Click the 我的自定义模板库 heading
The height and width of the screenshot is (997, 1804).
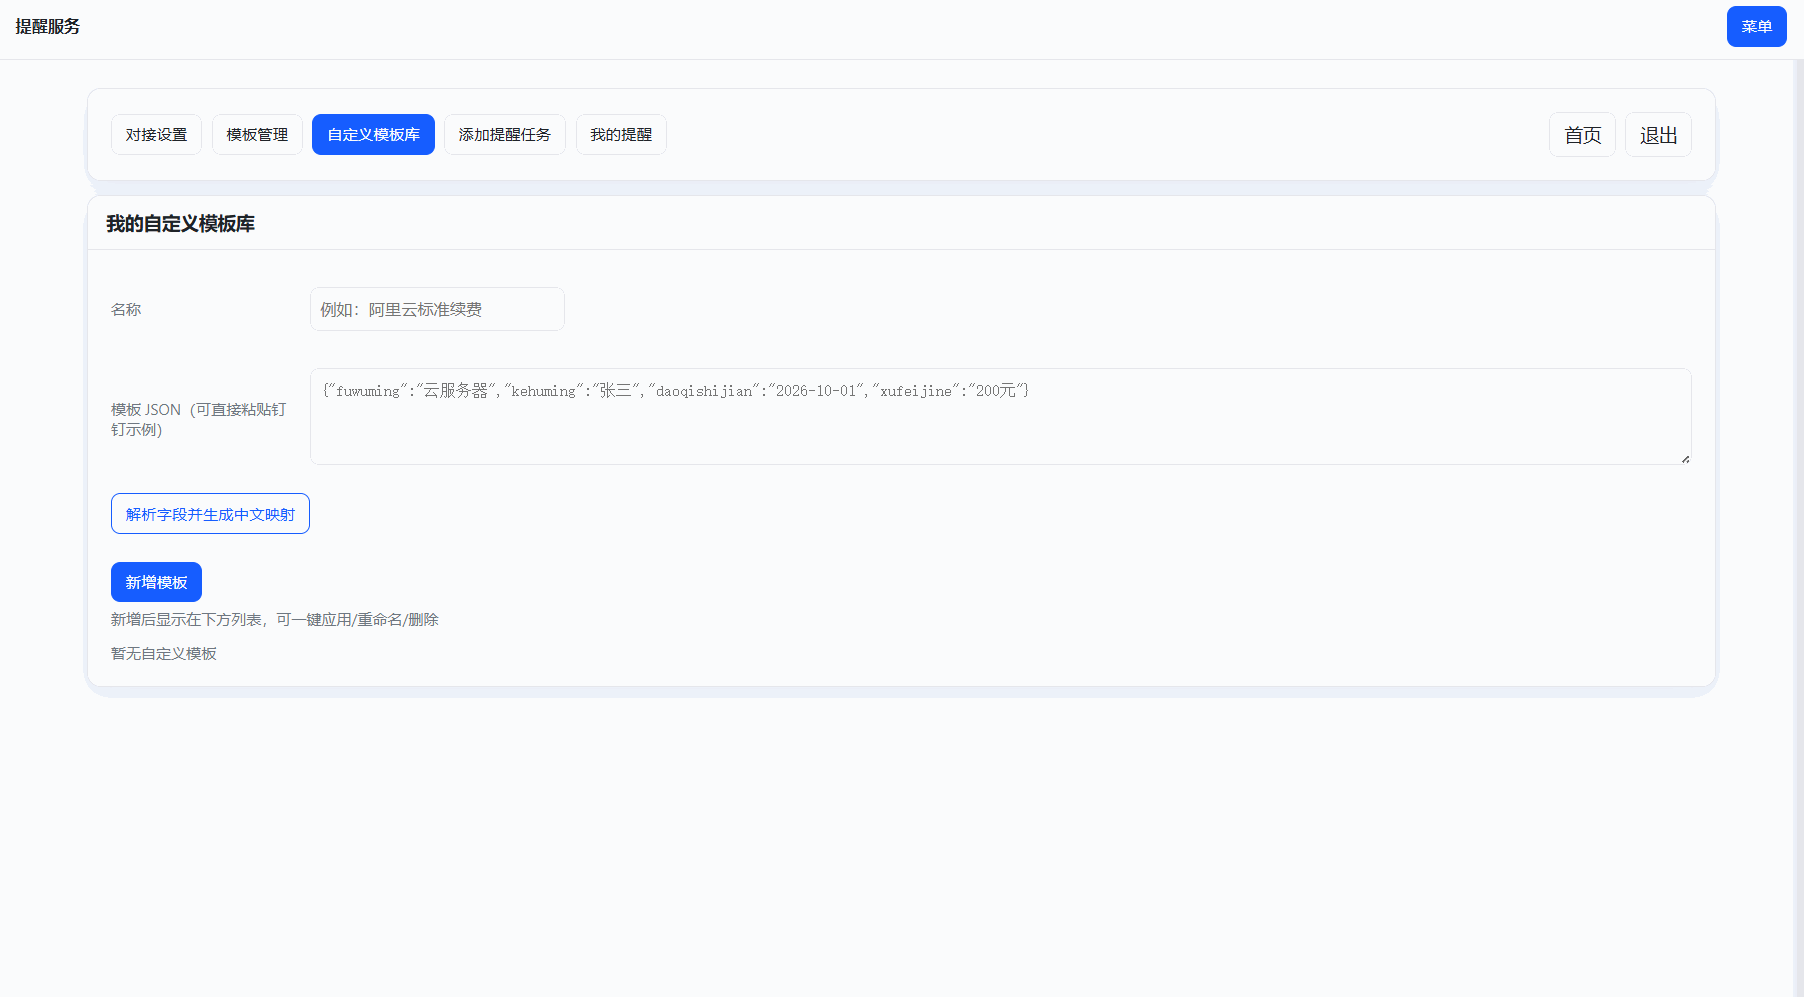tap(180, 224)
